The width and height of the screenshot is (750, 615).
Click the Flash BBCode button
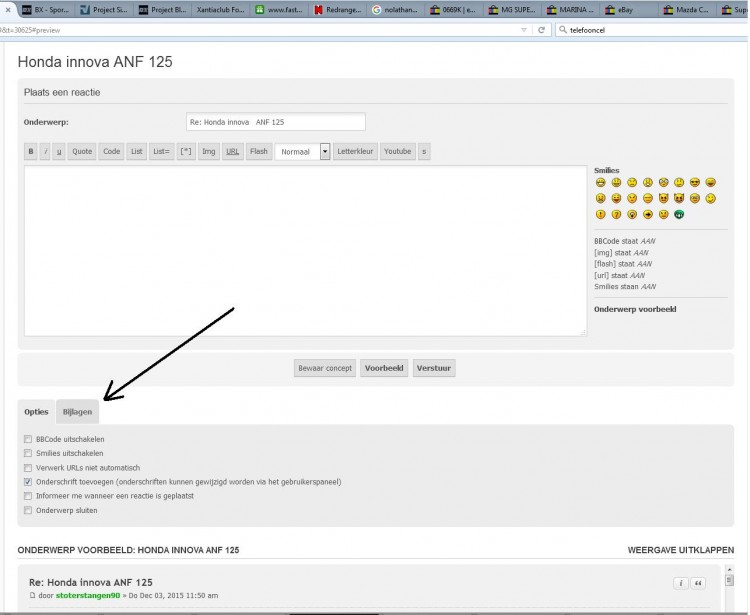259,152
